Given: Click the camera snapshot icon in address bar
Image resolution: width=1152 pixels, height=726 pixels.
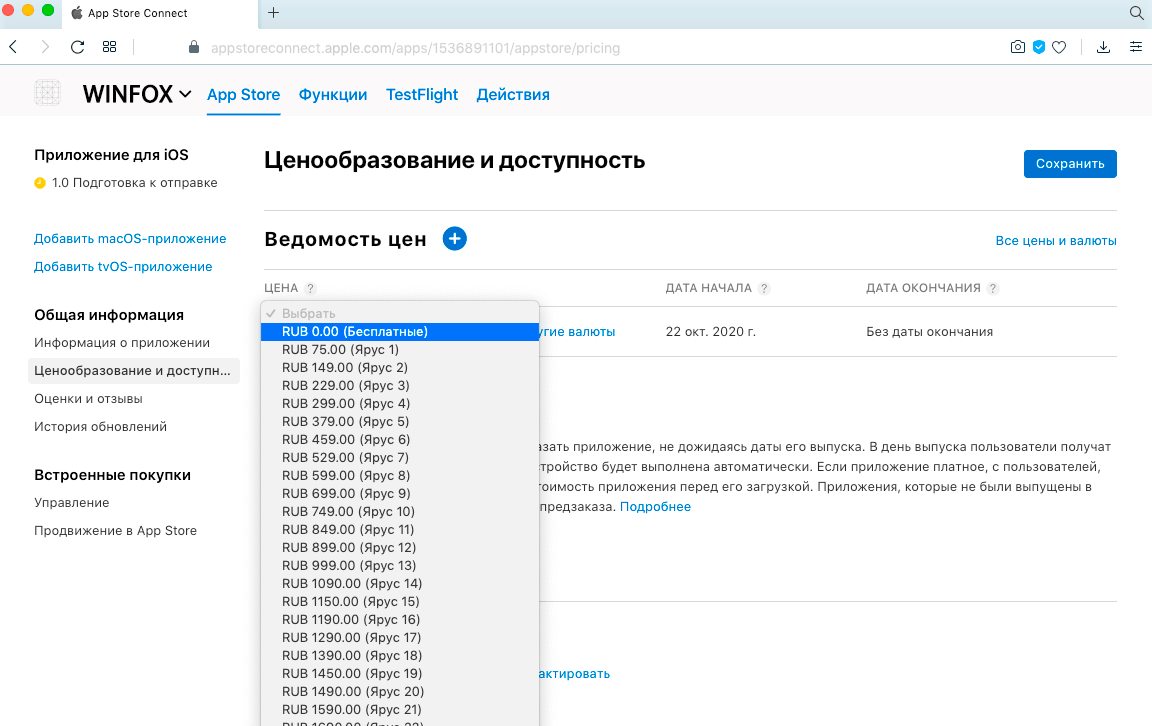Looking at the screenshot, I should [1018, 47].
